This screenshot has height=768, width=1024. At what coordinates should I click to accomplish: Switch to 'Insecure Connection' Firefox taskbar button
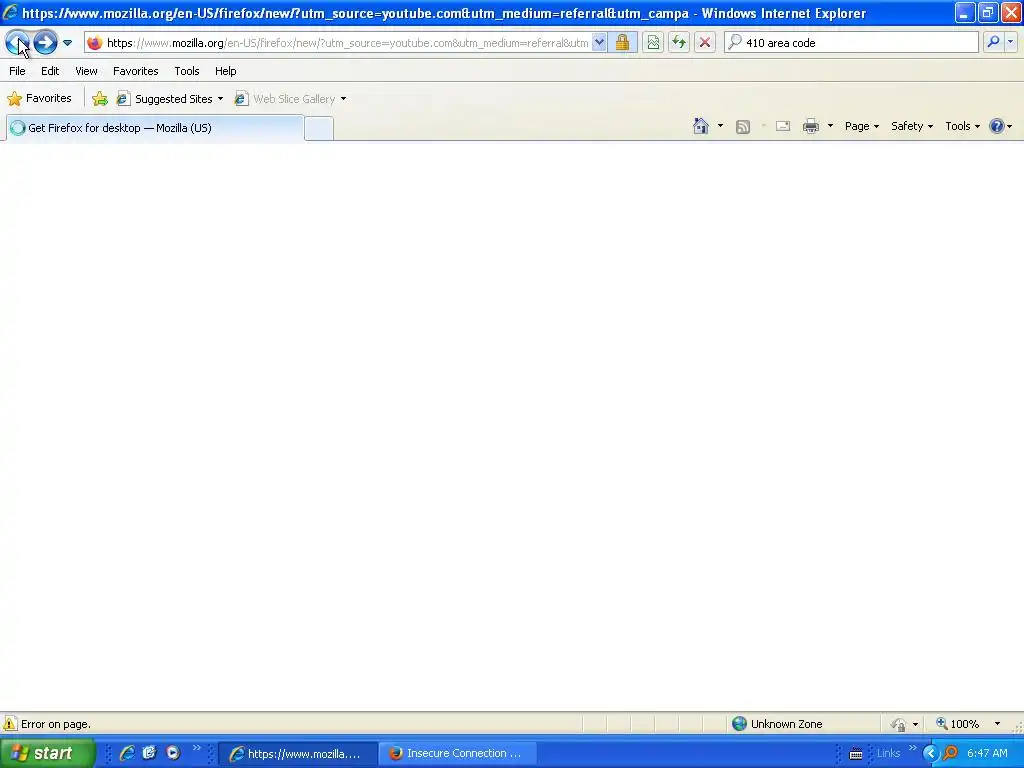(458, 754)
